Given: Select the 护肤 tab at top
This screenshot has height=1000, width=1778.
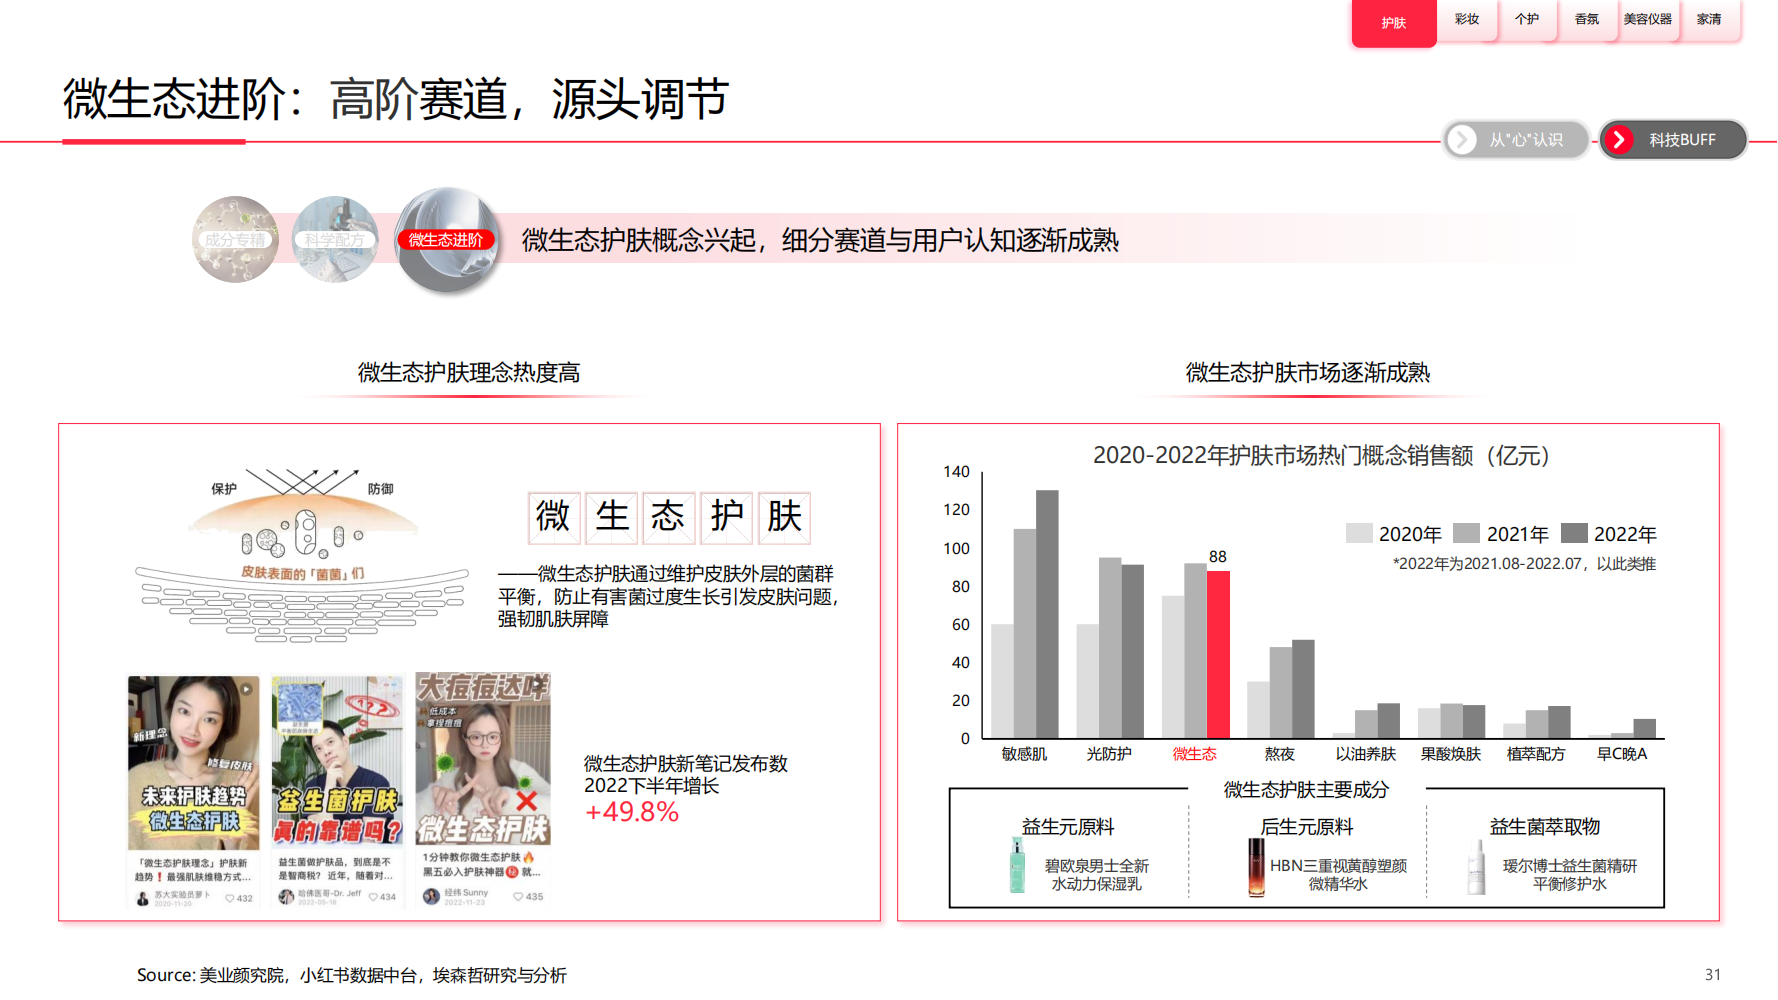Looking at the screenshot, I should pos(1393,23).
